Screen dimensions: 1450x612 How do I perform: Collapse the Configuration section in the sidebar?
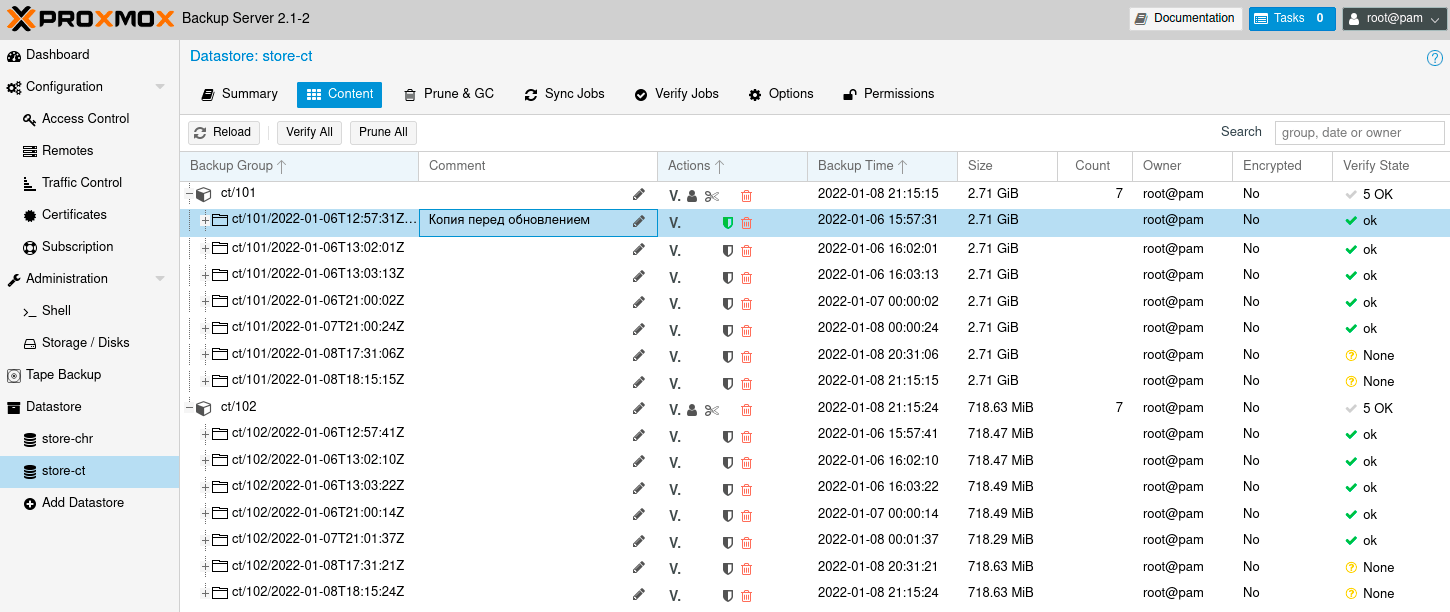click(x=160, y=87)
